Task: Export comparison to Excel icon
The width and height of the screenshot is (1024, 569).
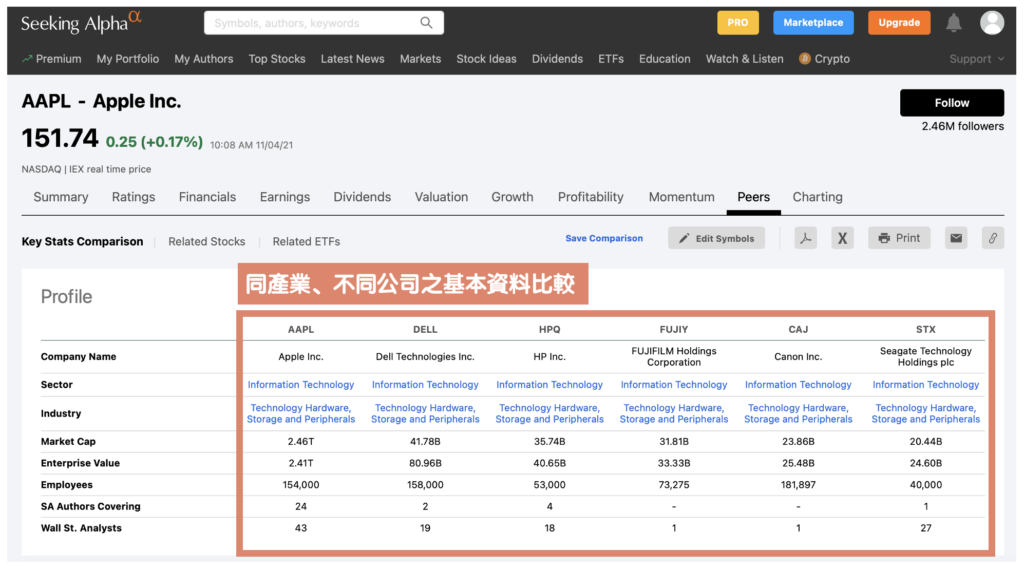Action: click(842, 238)
